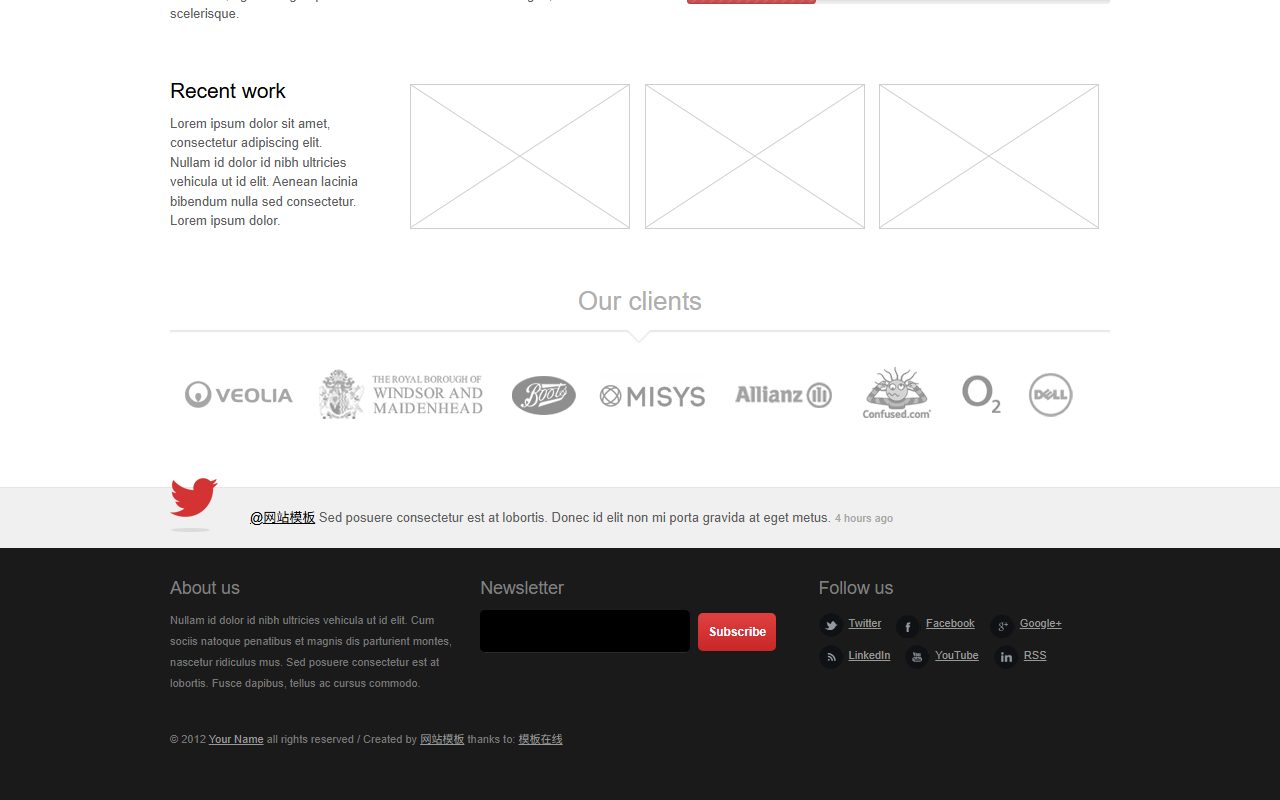The height and width of the screenshot is (800, 1280).
Task: Click the 'in' icon beside the RSS link
Action: pos(1006,657)
